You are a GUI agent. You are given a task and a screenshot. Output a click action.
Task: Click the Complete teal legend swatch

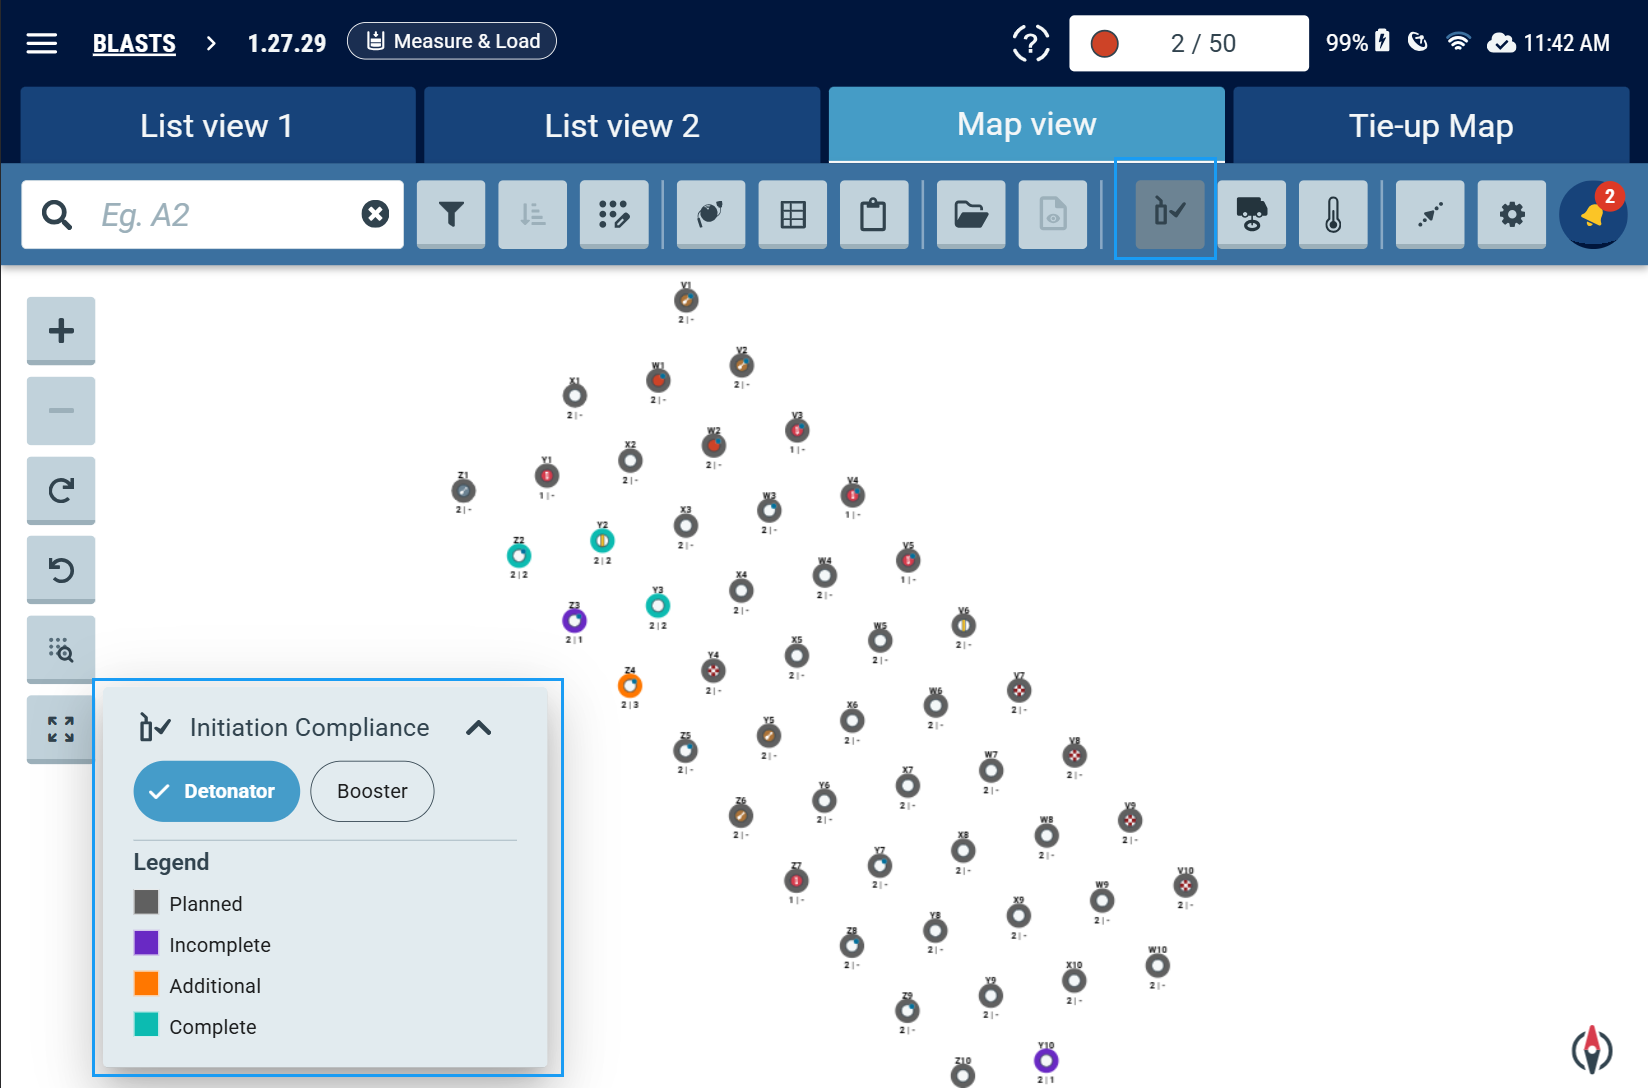[x=146, y=1025]
